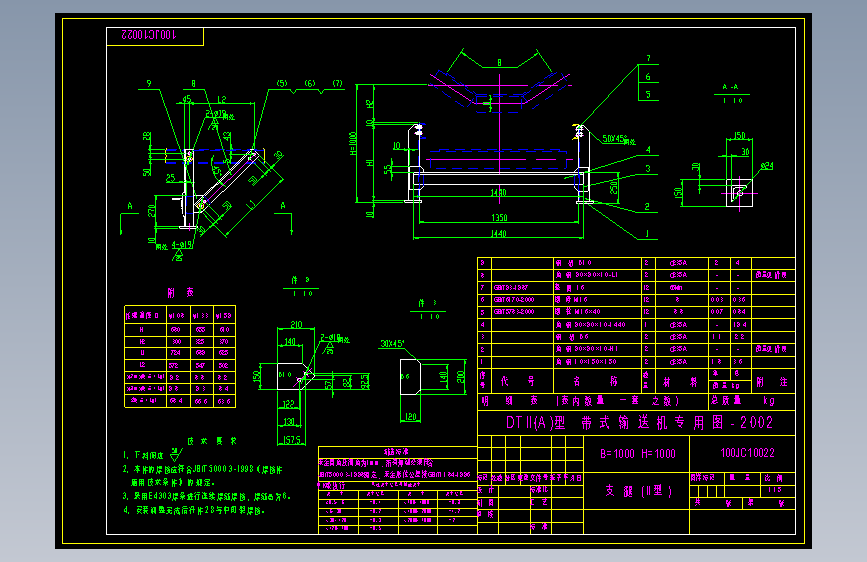Click the B belt width dimension label

click(499, 63)
